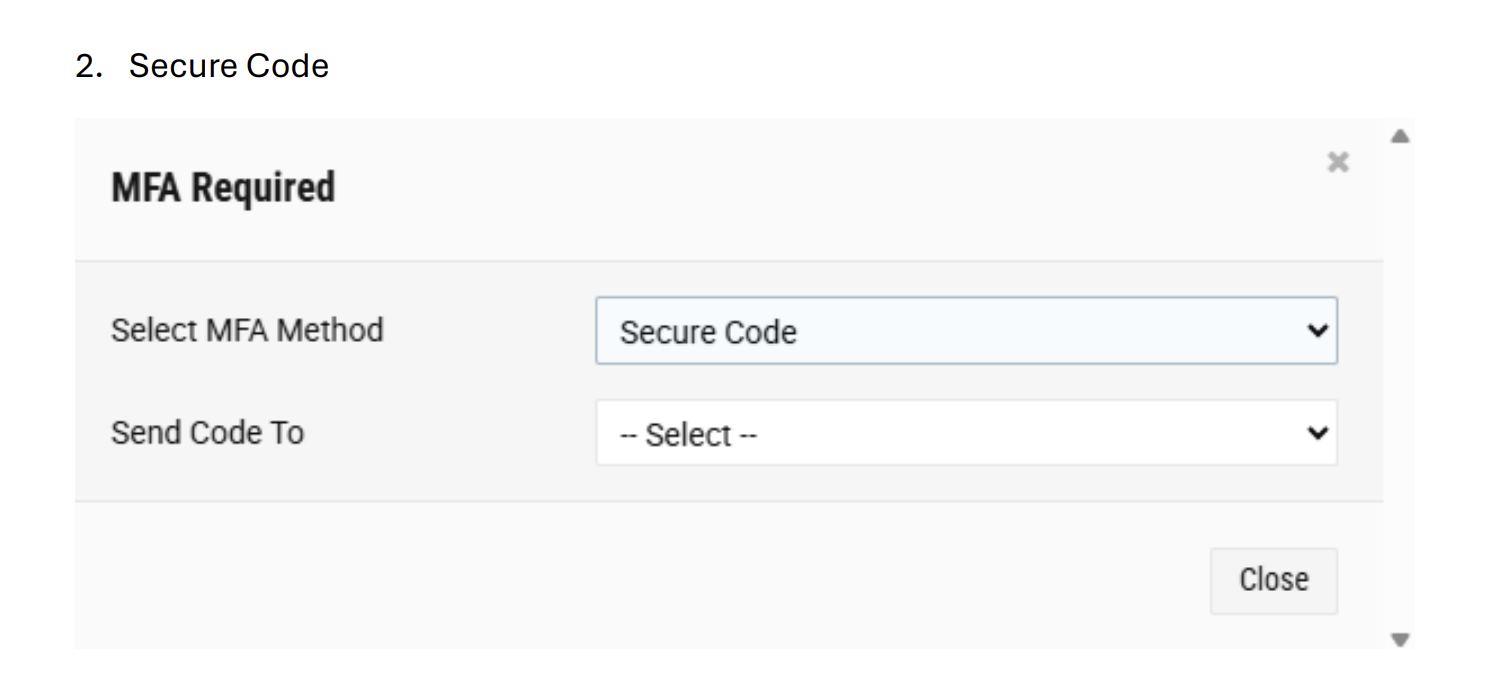Click the chevron on Secure Code dropdown

point(1318,330)
